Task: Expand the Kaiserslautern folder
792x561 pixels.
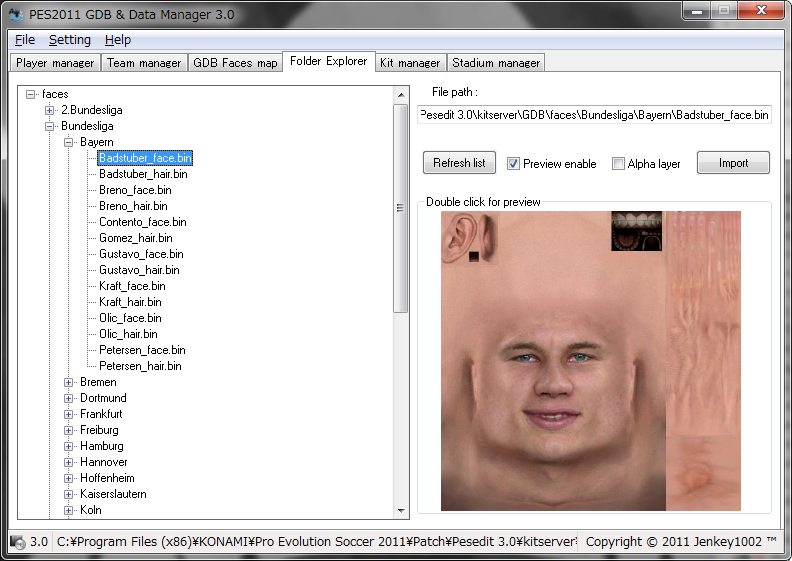Action: [69, 494]
